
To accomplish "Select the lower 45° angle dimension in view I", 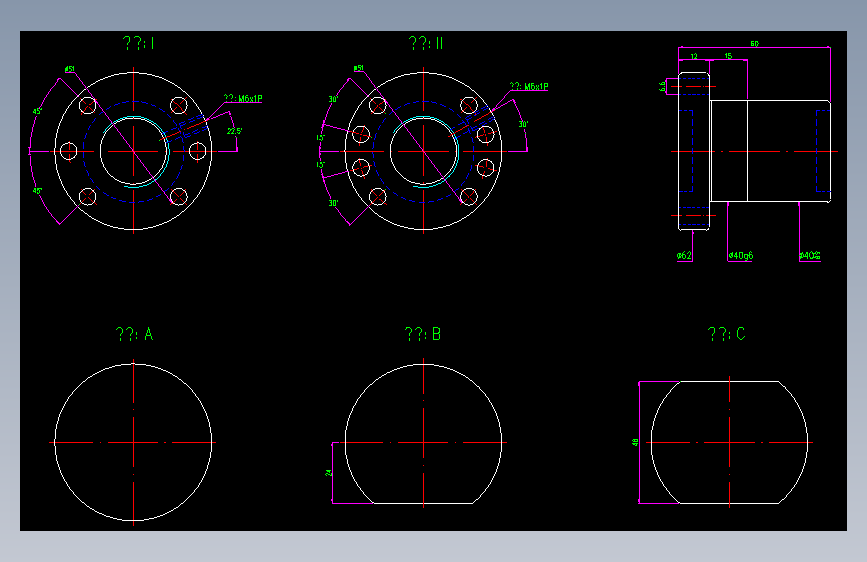I will pyautogui.click(x=38, y=191).
